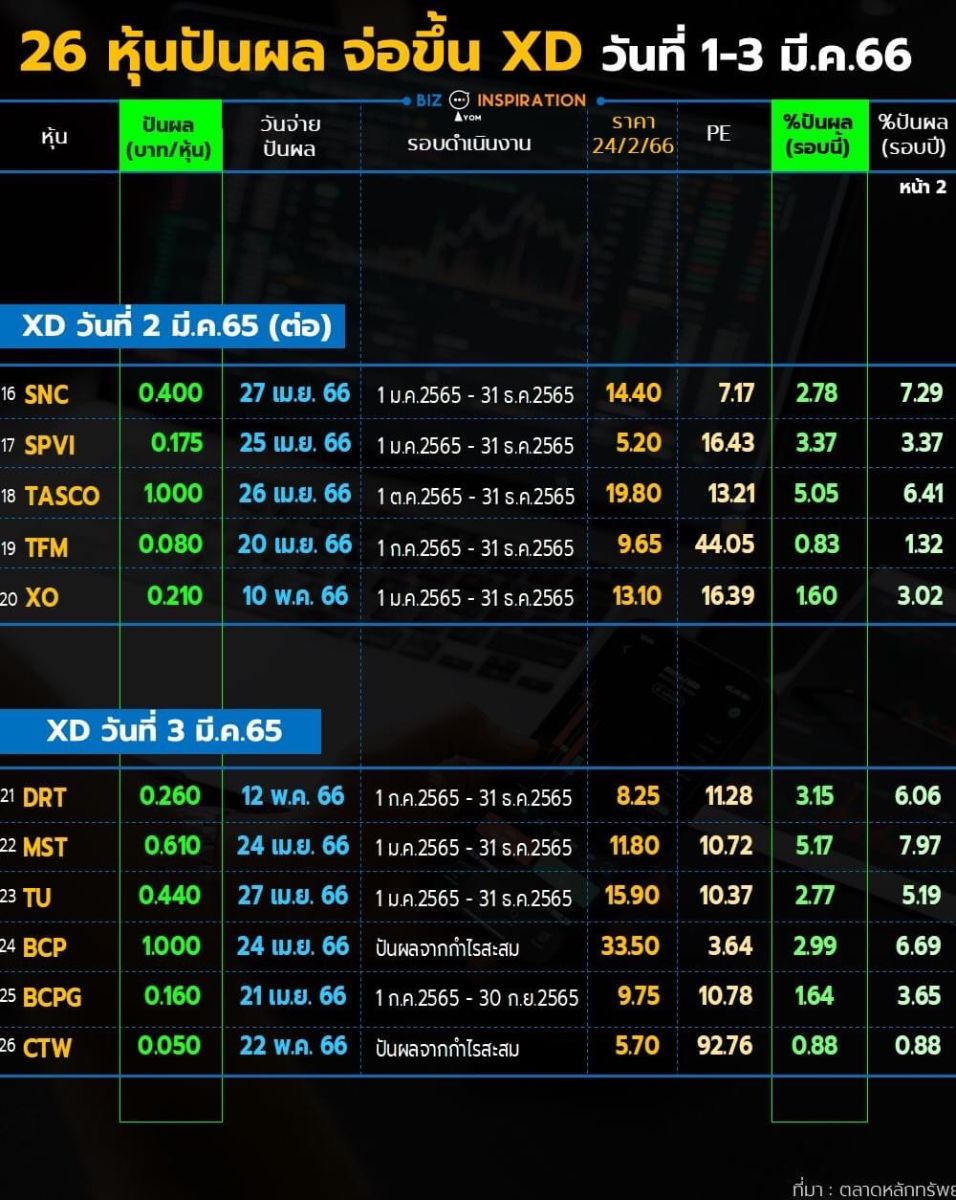Open the XD วันที่ 2 มี.ค.65 (ต่อ) banner
The image size is (956, 1200).
[176, 327]
